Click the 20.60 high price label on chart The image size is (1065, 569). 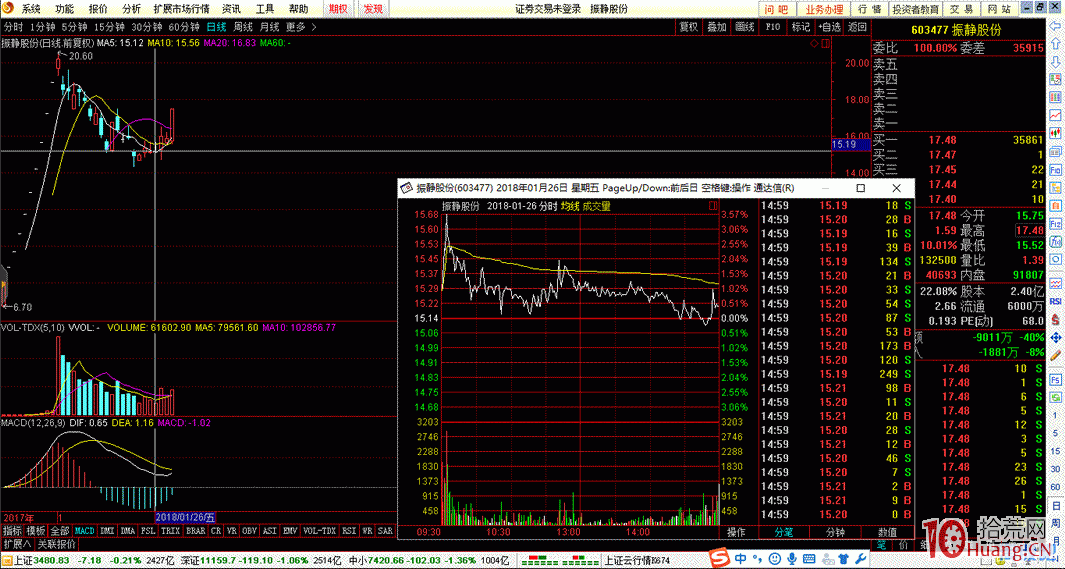click(81, 56)
